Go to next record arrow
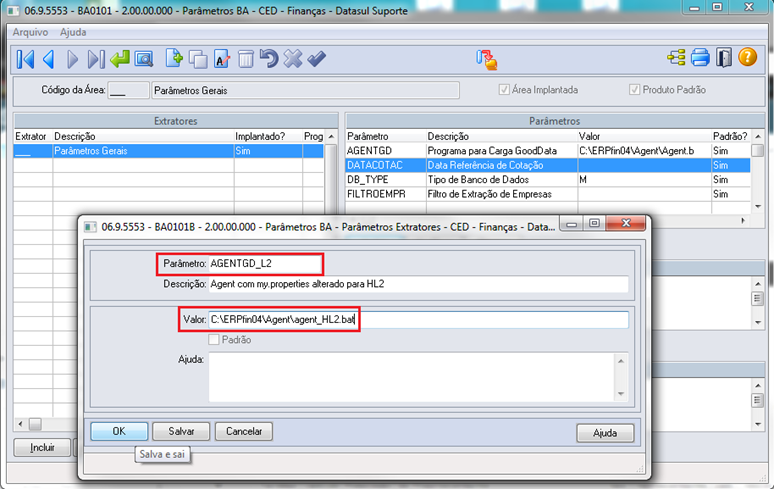This screenshot has height=489, width=774. click(72, 59)
